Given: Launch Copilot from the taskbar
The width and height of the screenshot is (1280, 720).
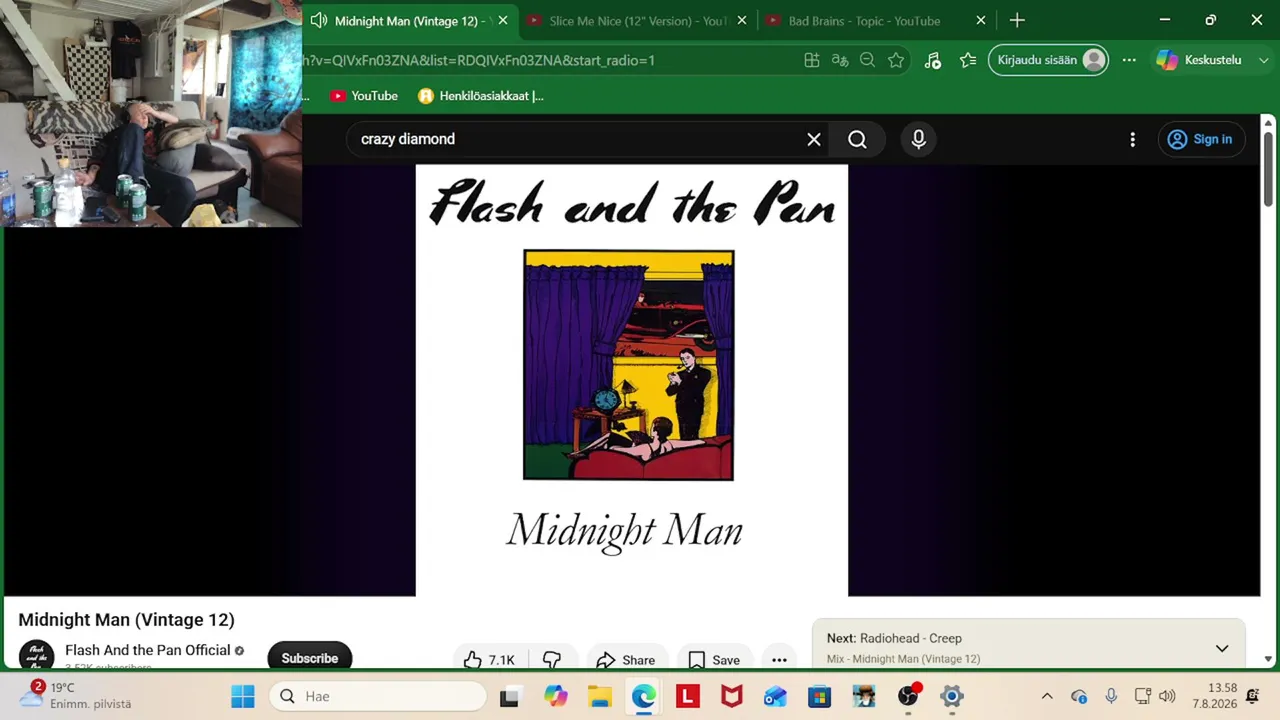Looking at the screenshot, I should click(x=555, y=696).
